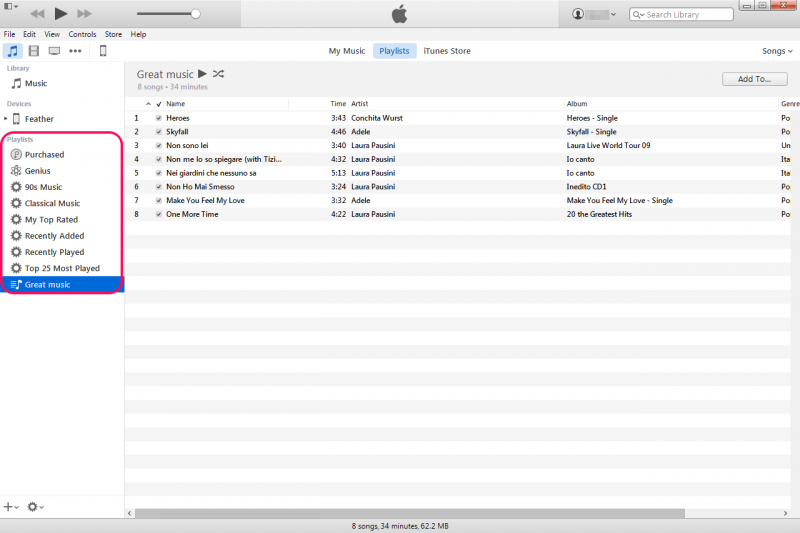Adjust the volume slider knob
This screenshot has width=800, height=533.
tap(195, 14)
